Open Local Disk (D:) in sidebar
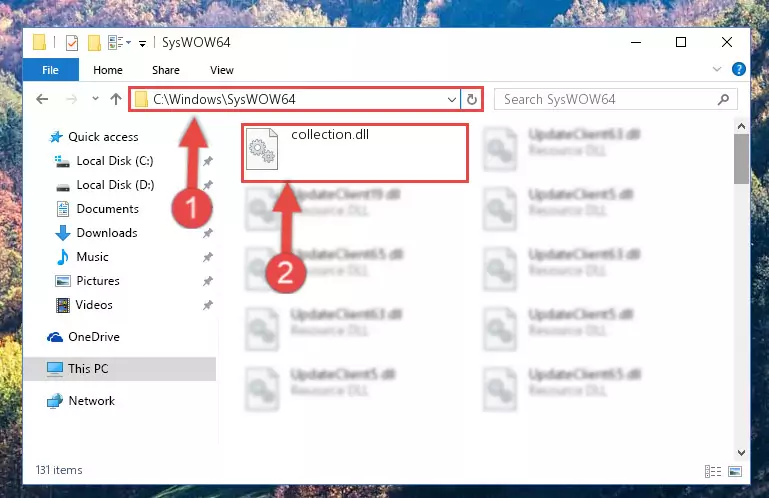The width and height of the screenshot is (769, 498). (x=115, y=185)
